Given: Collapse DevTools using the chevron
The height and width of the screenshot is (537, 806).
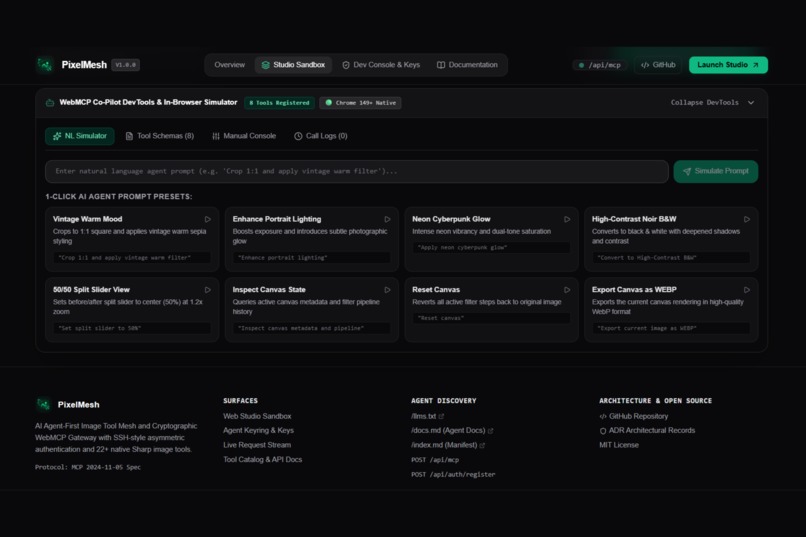Looking at the screenshot, I should (x=751, y=103).
